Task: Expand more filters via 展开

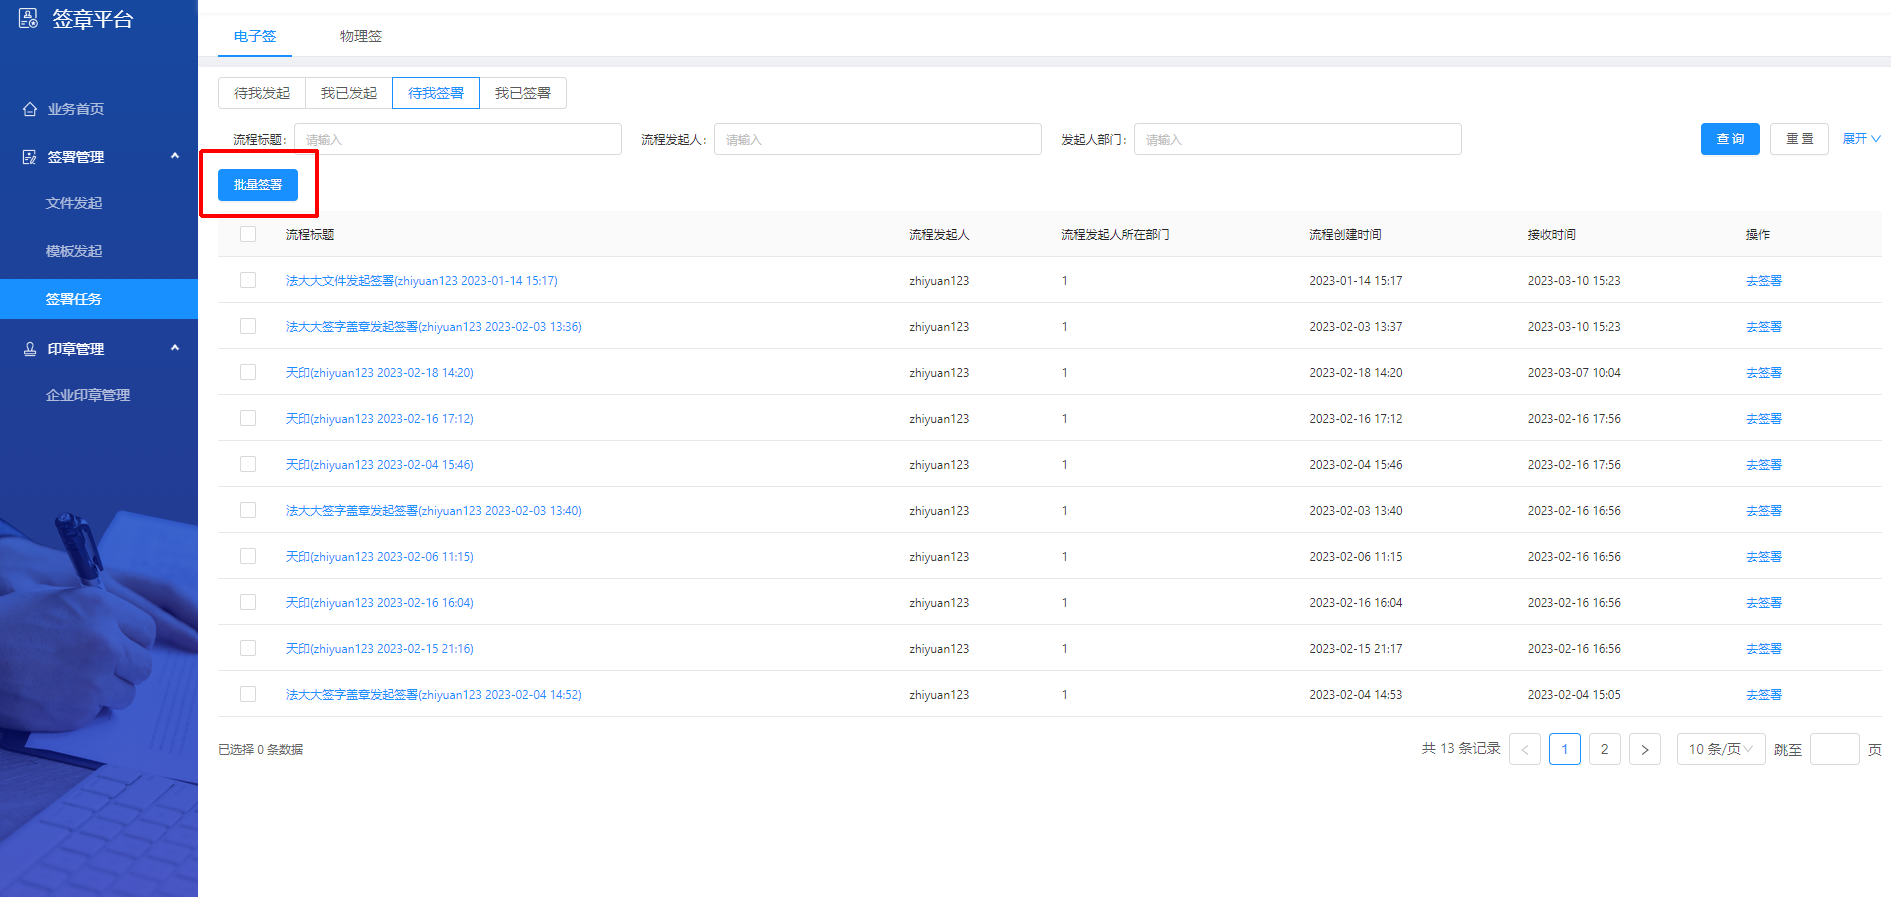Action: point(1860,139)
